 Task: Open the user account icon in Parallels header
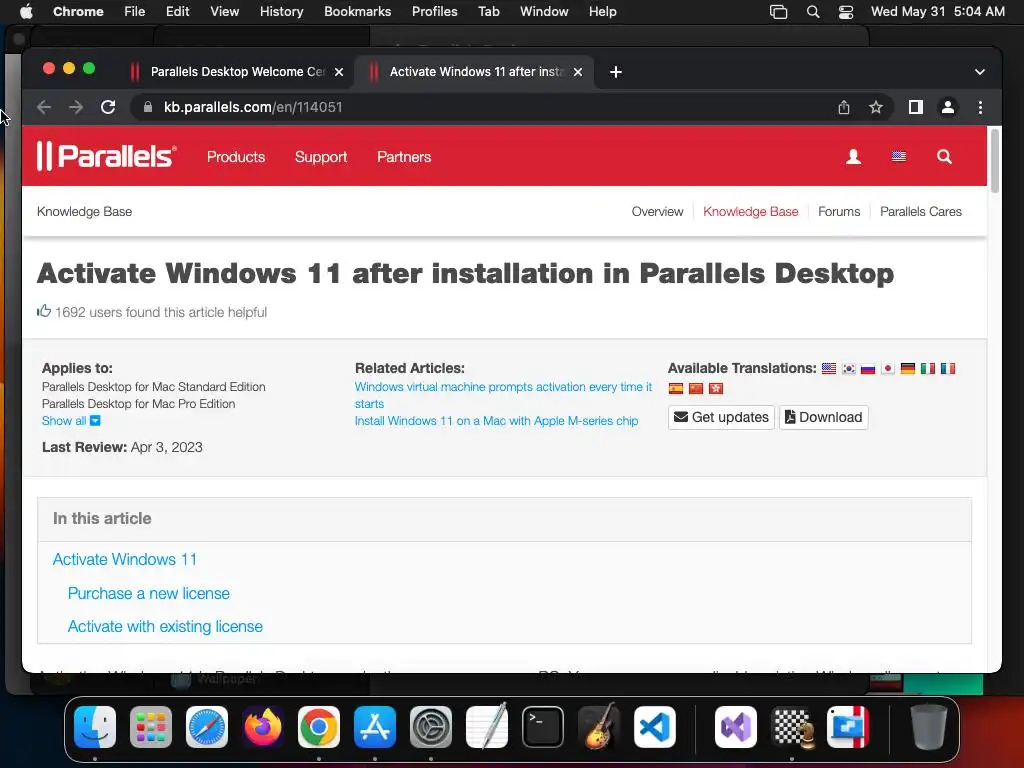(x=853, y=157)
